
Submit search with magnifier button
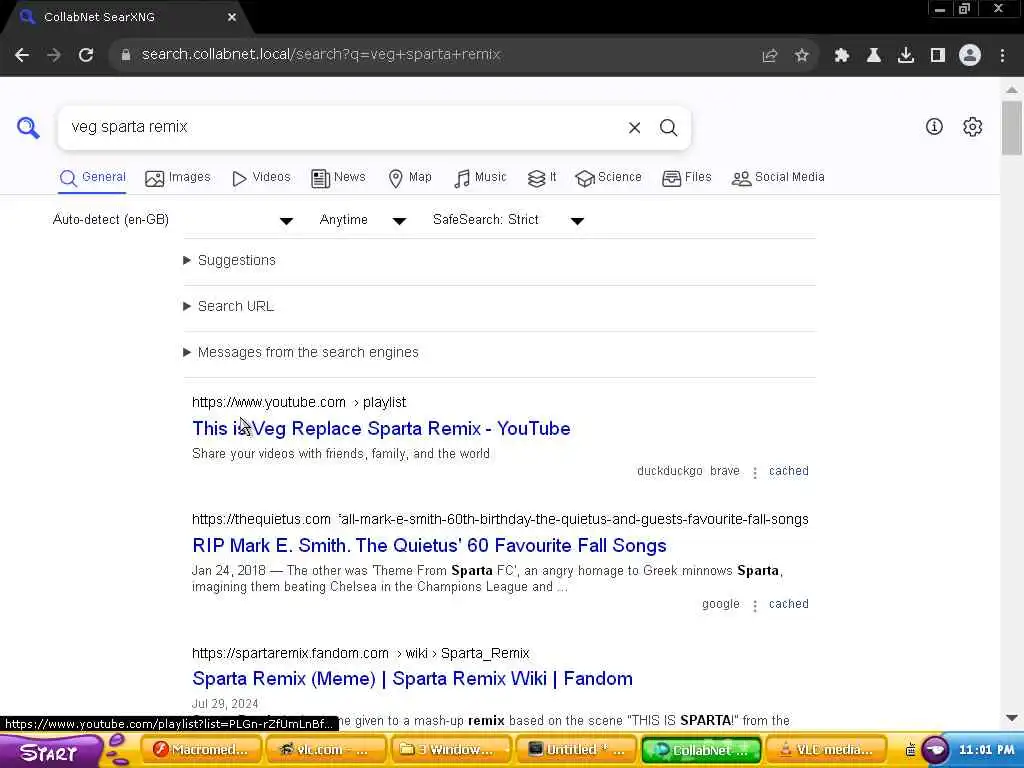668,128
